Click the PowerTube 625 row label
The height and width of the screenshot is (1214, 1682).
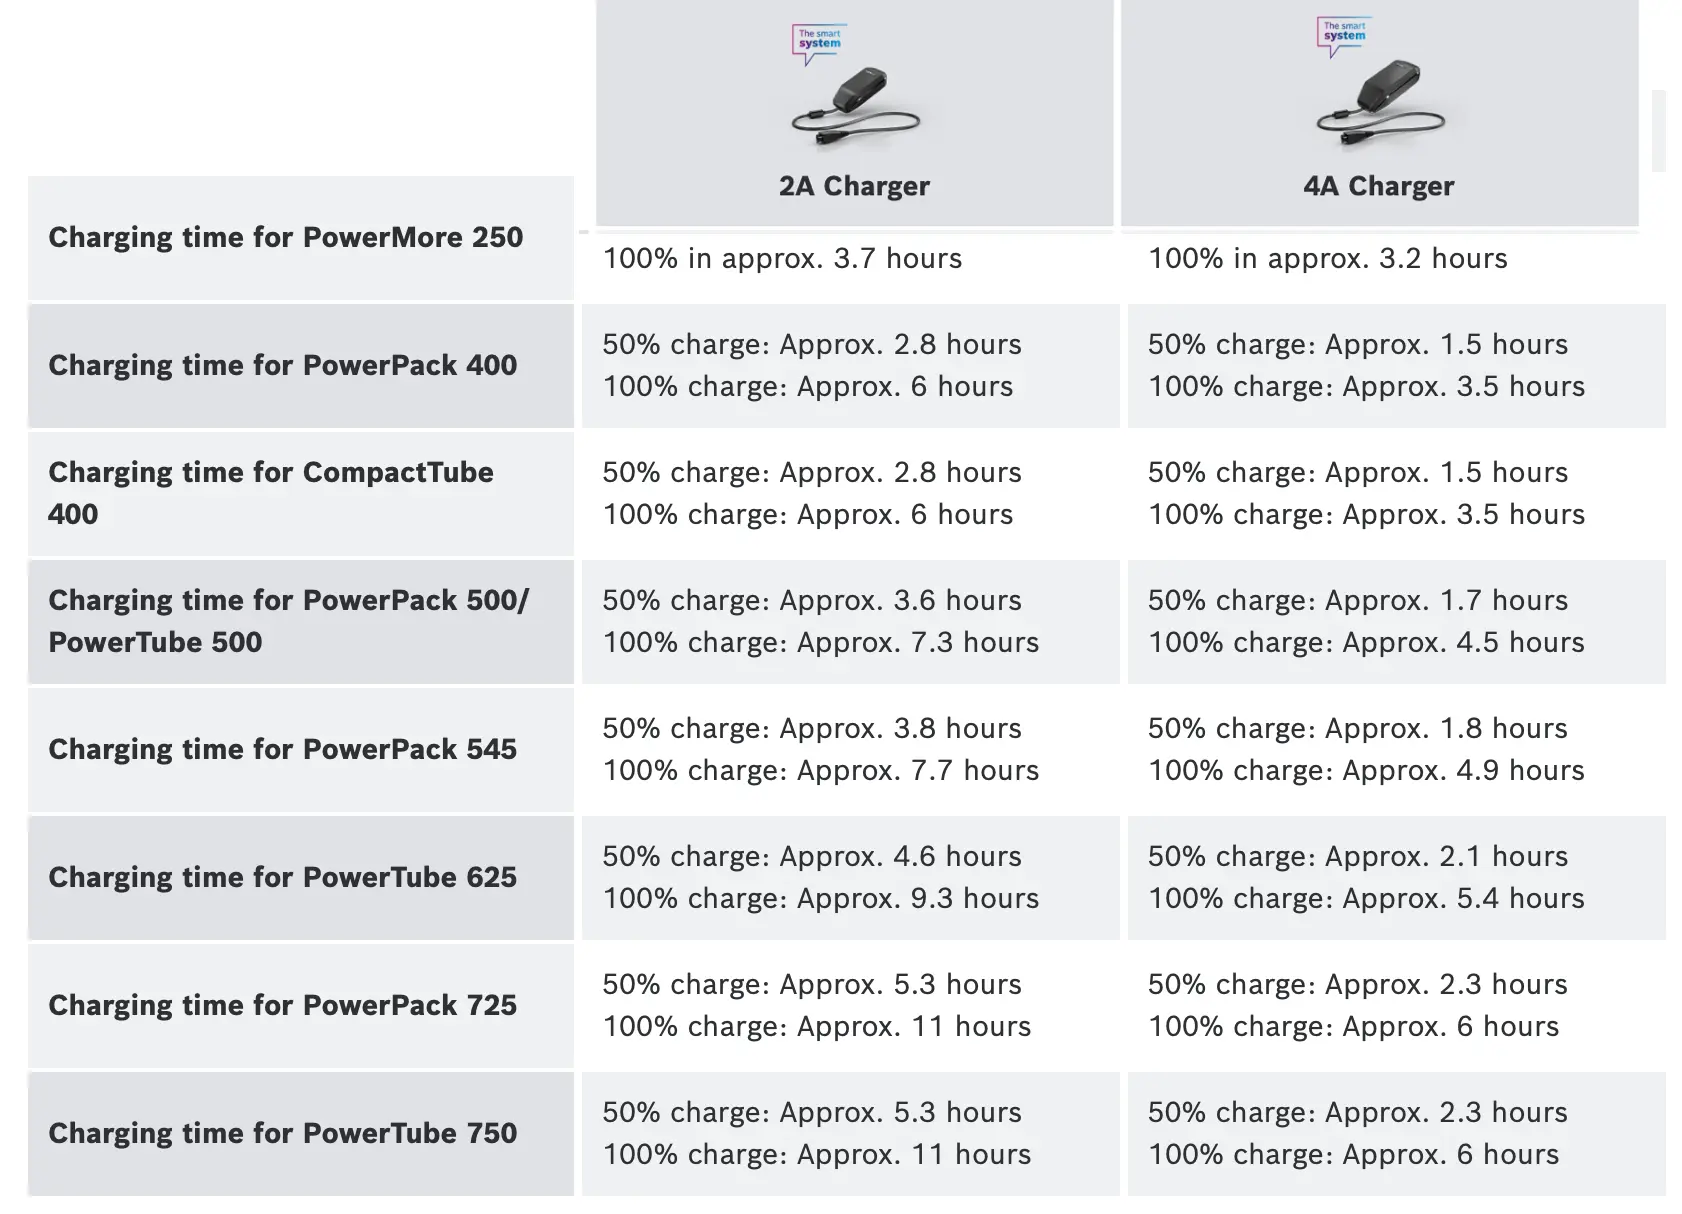pyautogui.click(x=282, y=878)
